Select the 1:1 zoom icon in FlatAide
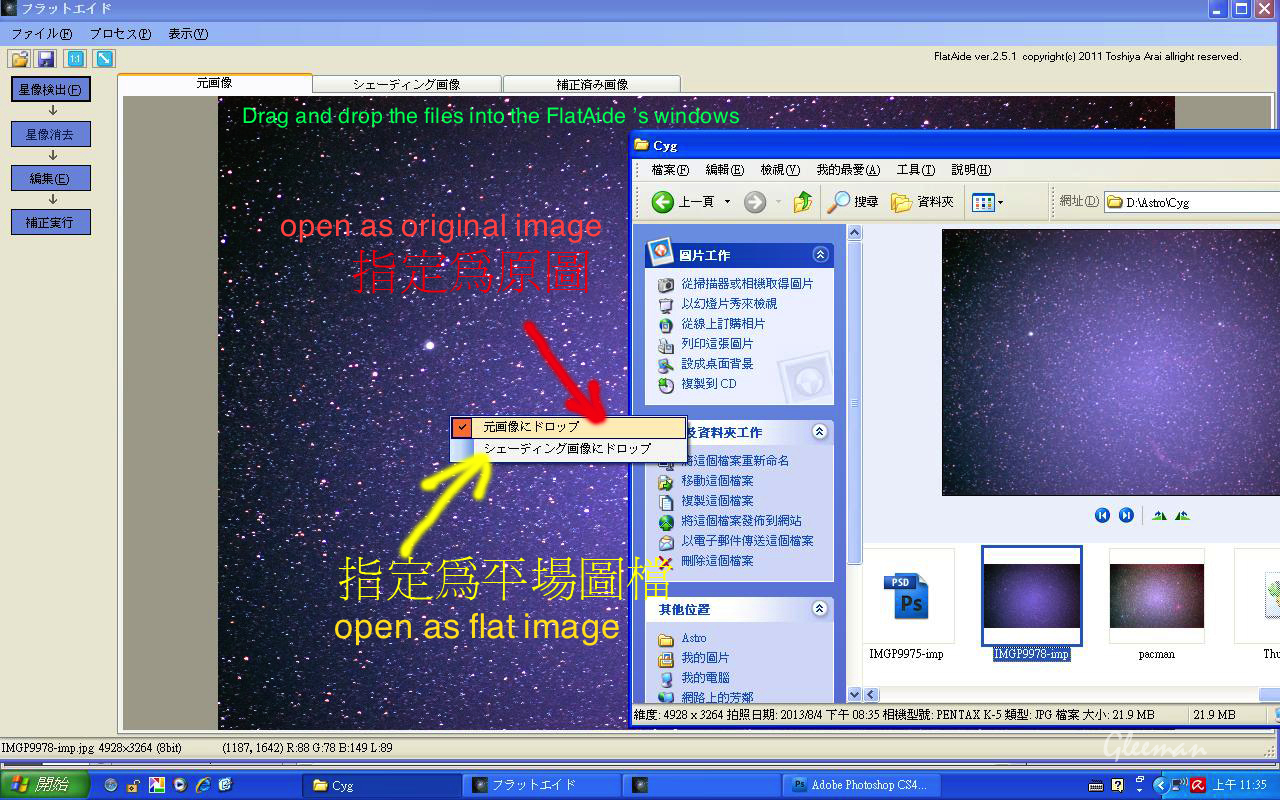 (x=75, y=58)
